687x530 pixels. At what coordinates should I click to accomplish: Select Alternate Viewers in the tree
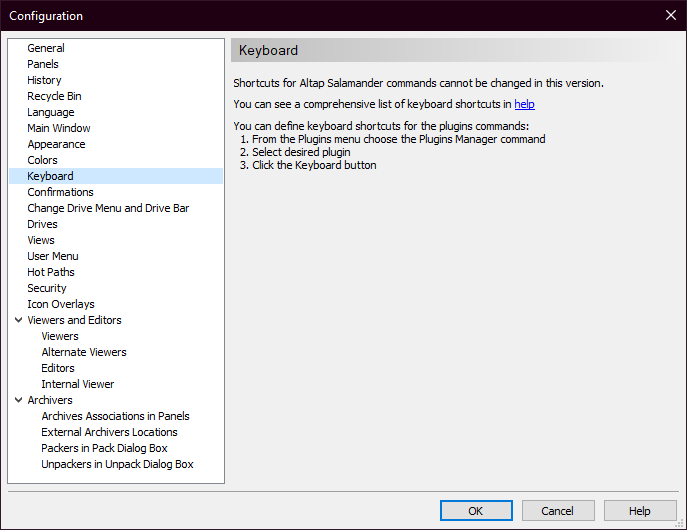pos(84,352)
